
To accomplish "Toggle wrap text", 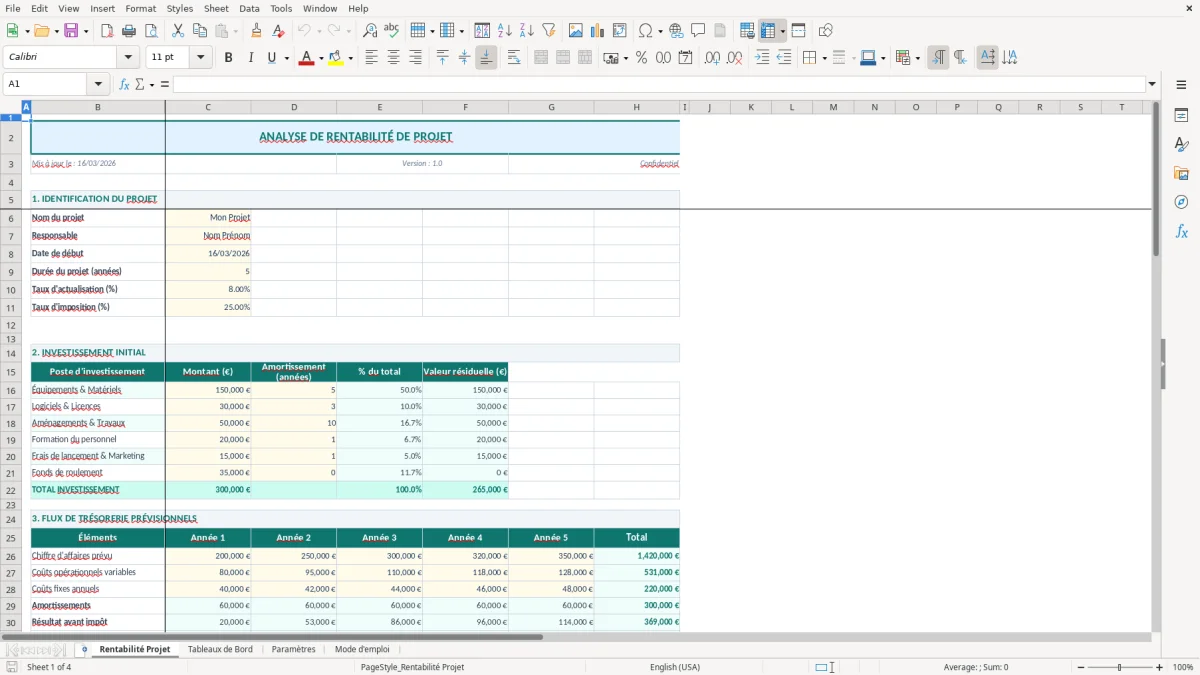I will tap(514, 58).
